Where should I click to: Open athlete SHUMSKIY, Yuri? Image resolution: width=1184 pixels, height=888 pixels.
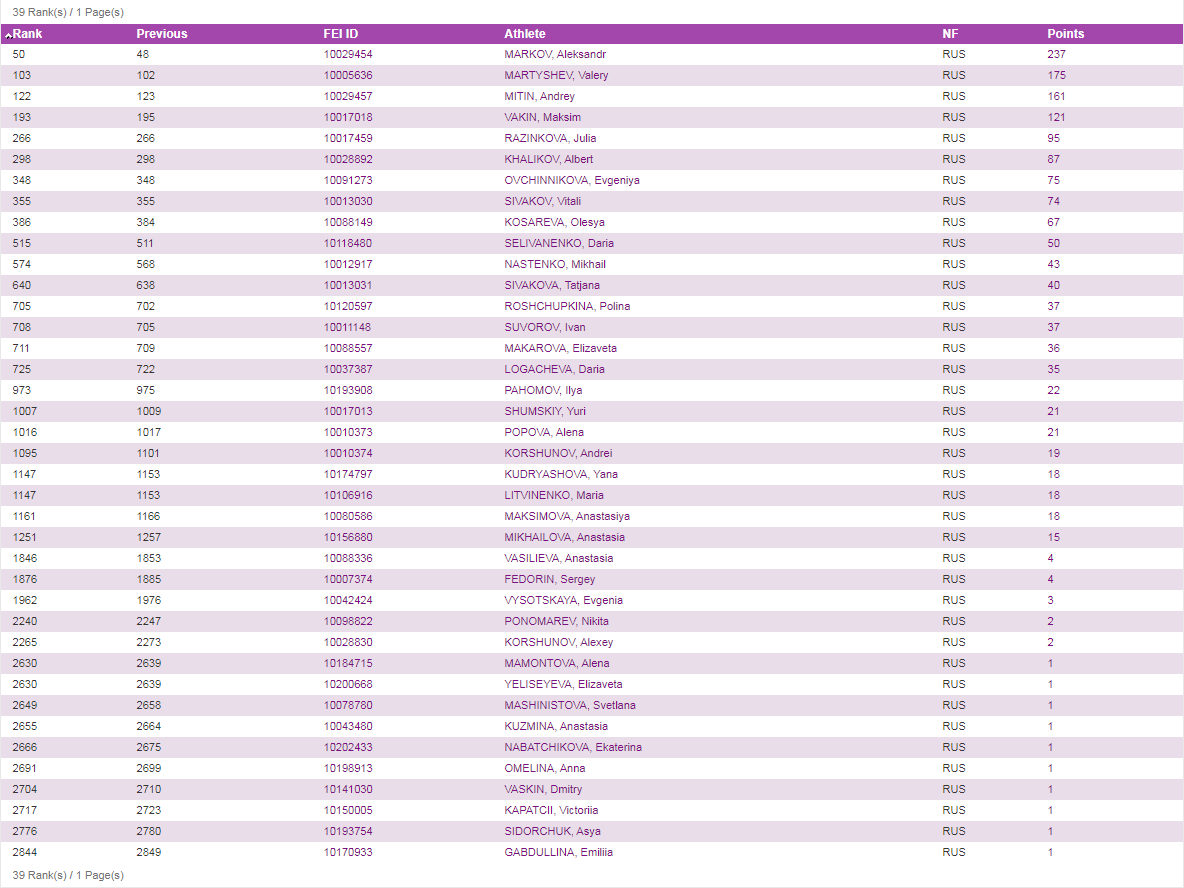click(x=544, y=412)
